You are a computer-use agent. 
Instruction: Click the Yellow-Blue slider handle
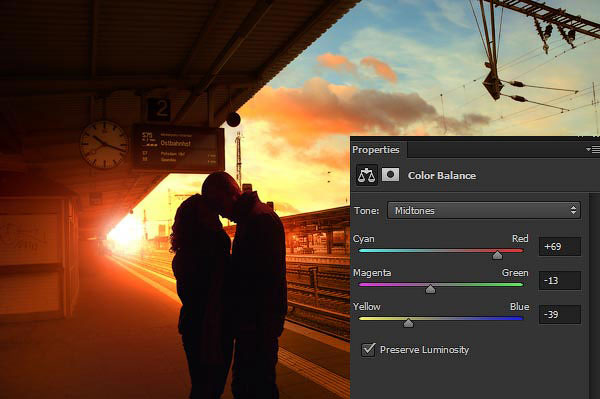pos(408,323)
